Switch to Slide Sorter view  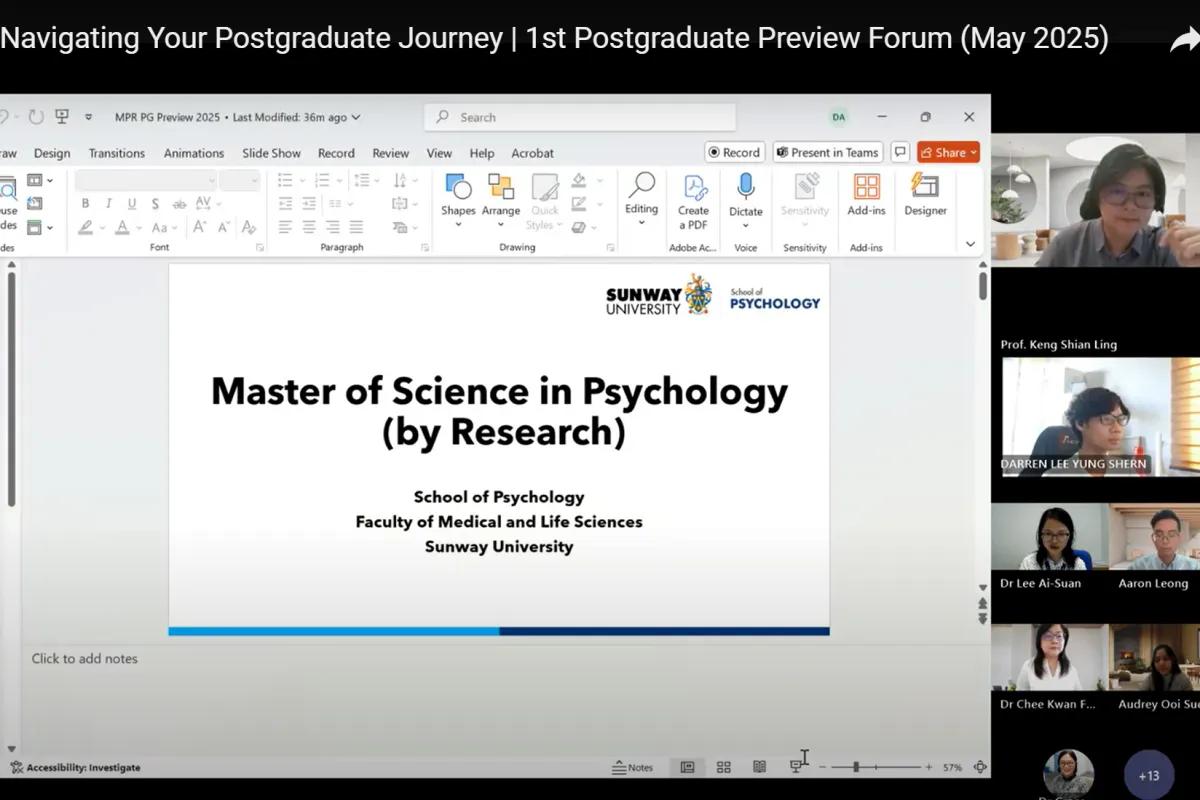tap(724, 767)
